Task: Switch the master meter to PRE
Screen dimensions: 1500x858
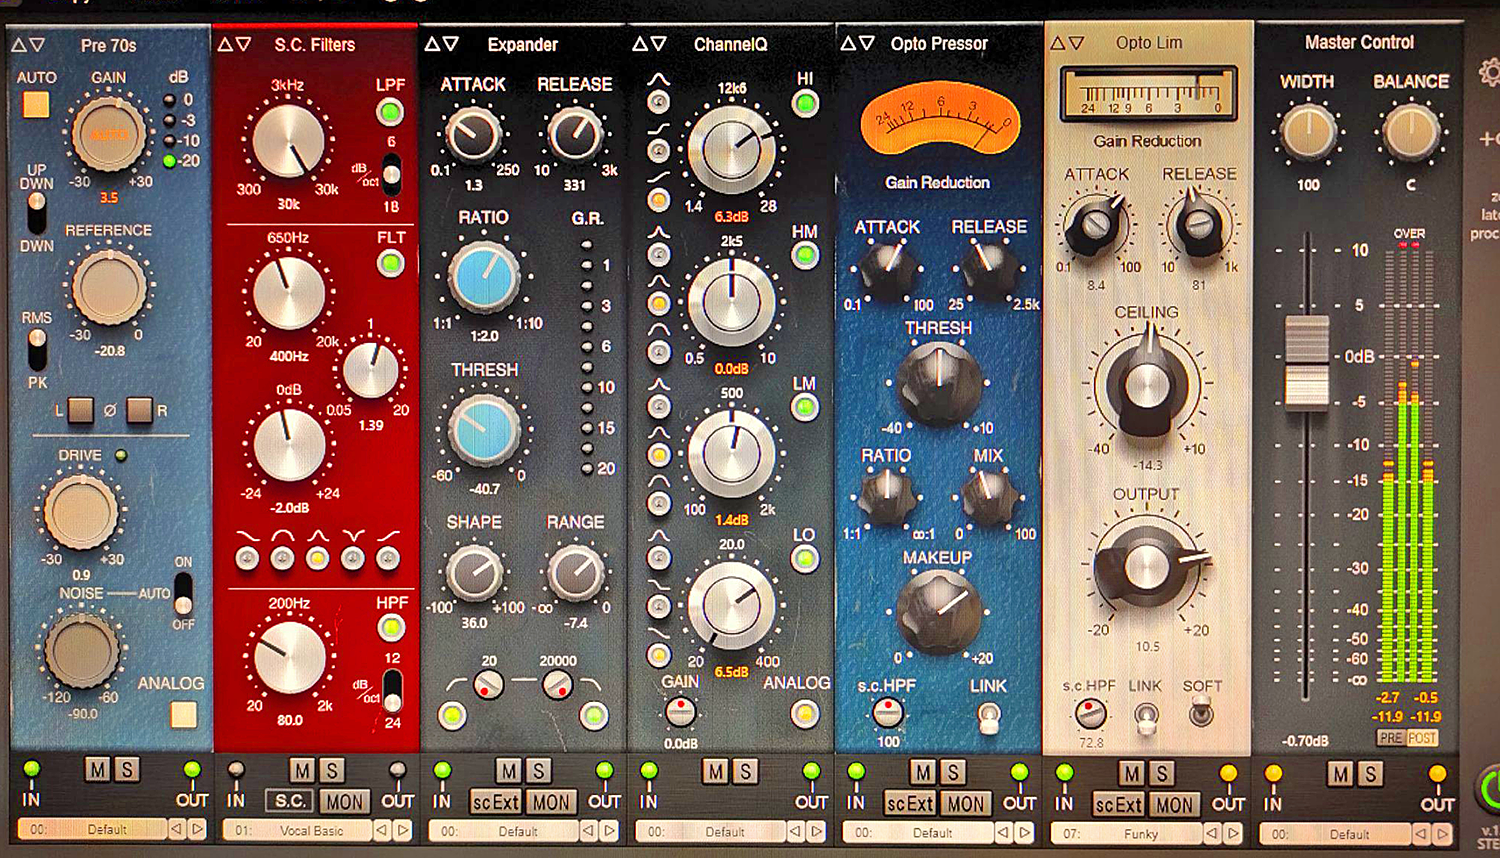Action: (1390, 737)
